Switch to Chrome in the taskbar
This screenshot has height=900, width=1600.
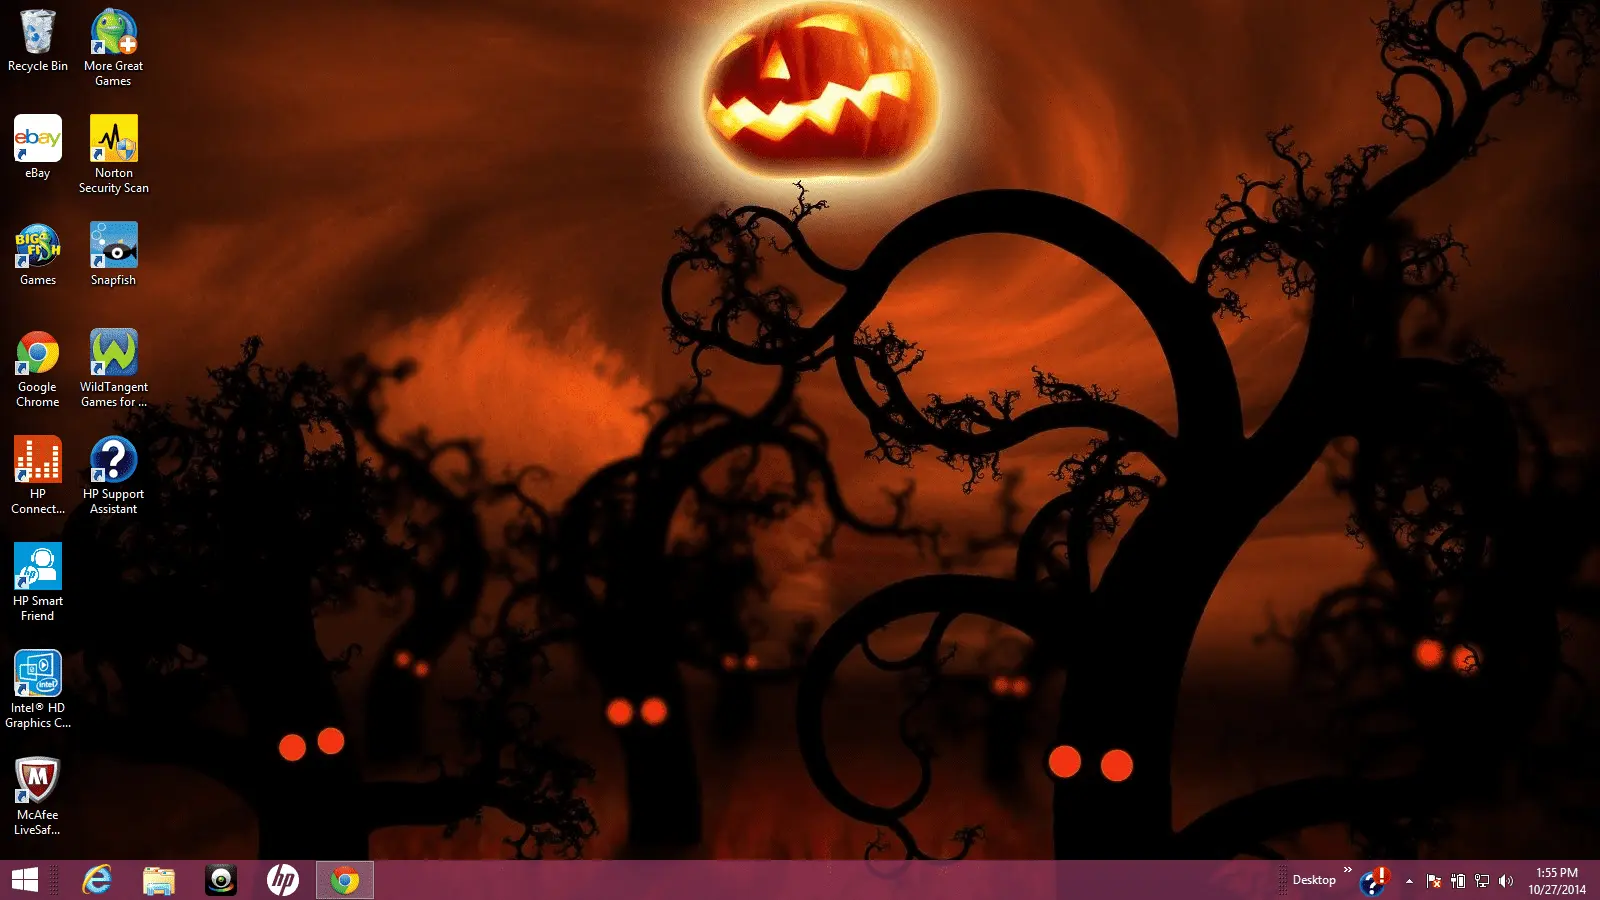345,880
